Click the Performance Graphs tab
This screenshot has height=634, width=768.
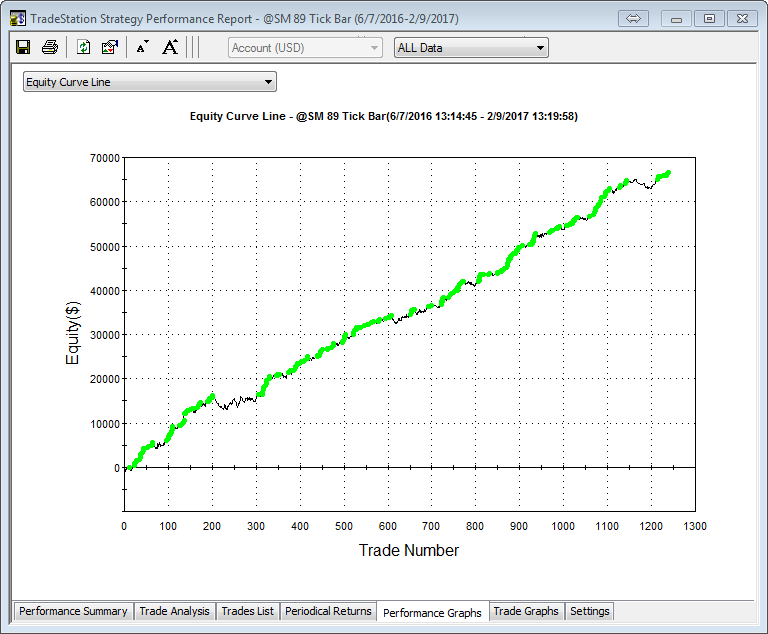tap(432, 612)
